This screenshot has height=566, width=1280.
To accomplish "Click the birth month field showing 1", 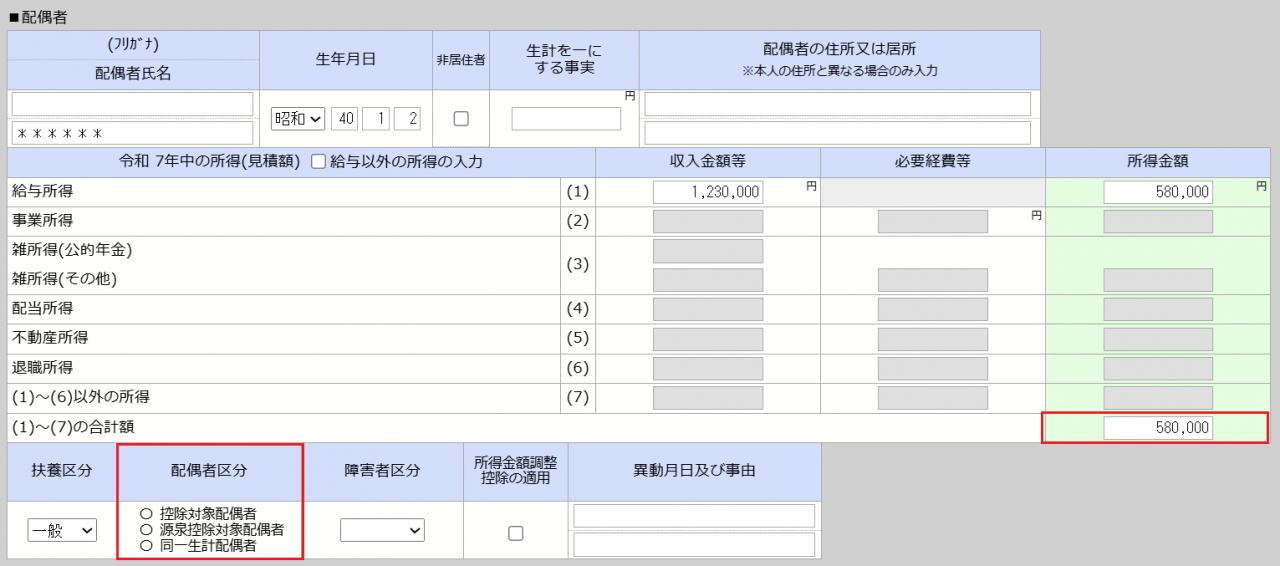I will tap(376, 118).
